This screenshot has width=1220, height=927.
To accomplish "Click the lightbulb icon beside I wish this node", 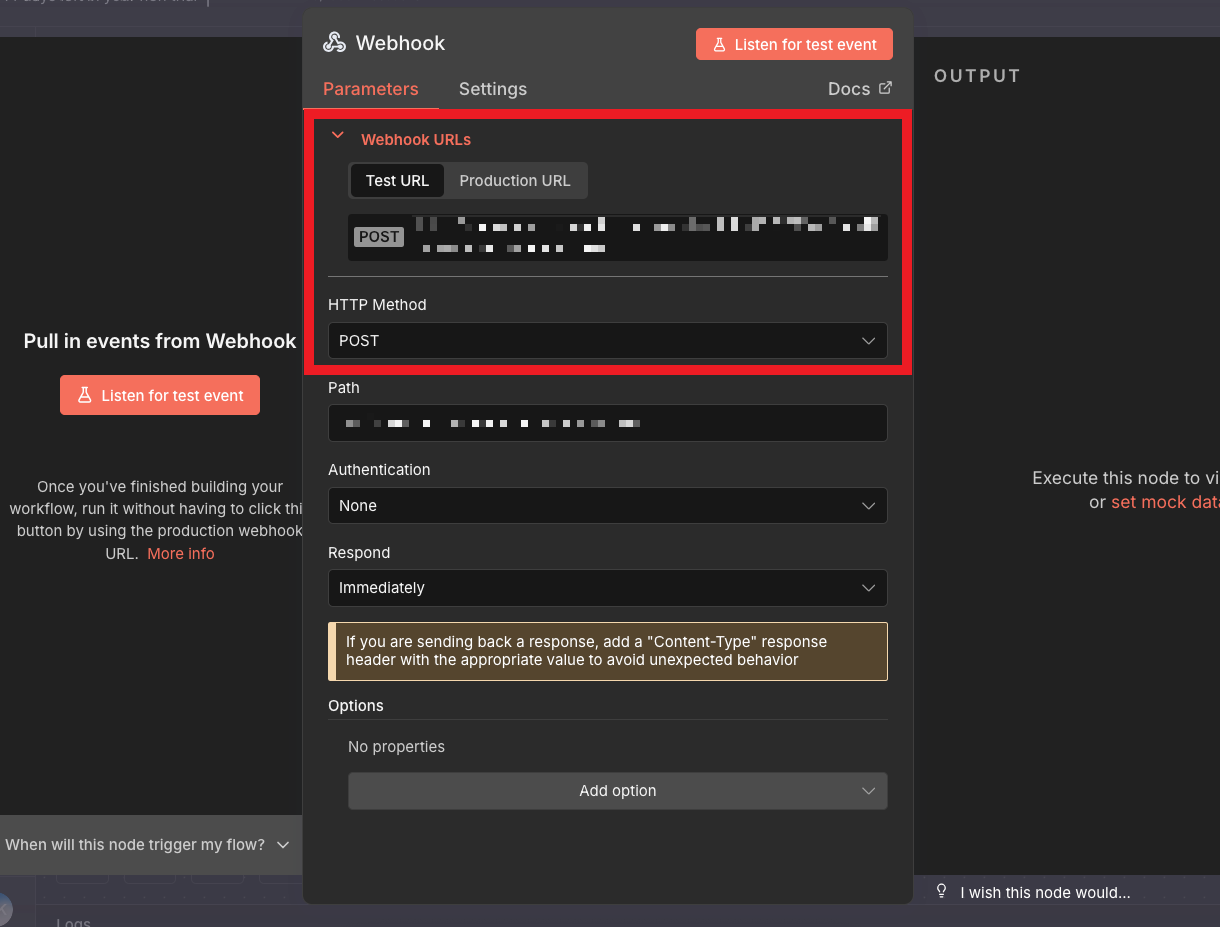I will click(x=941, y=891).
